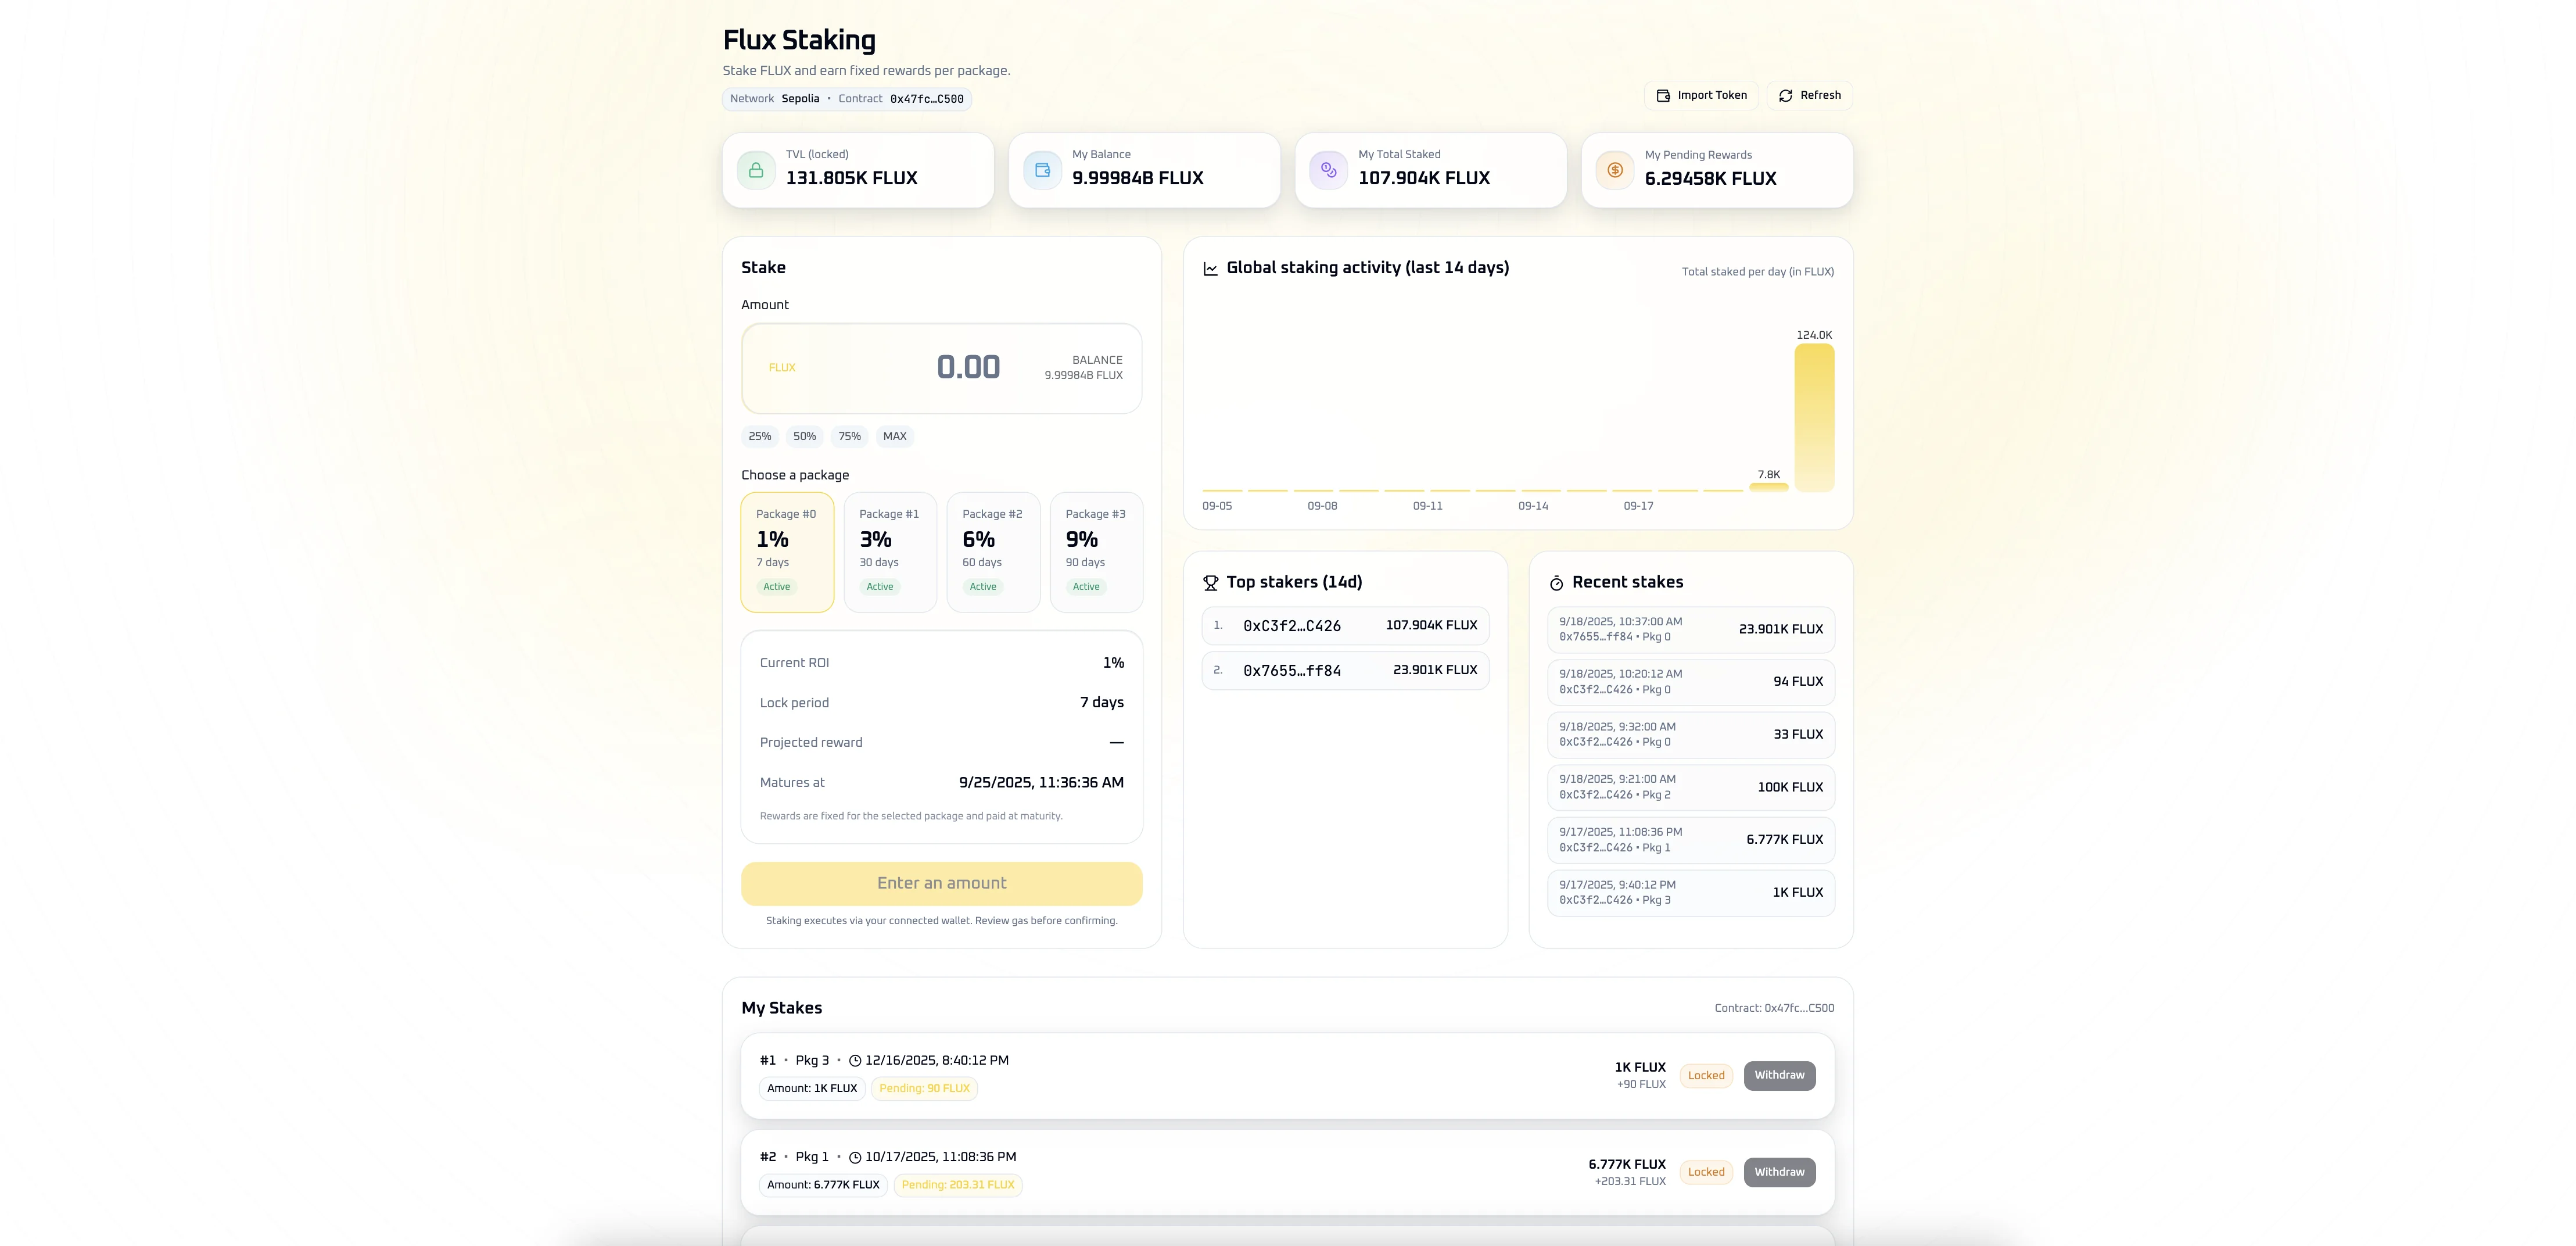Click the My Balance wallet icon
This screenshot has width=2576, height=1246.
(1042, 170)
